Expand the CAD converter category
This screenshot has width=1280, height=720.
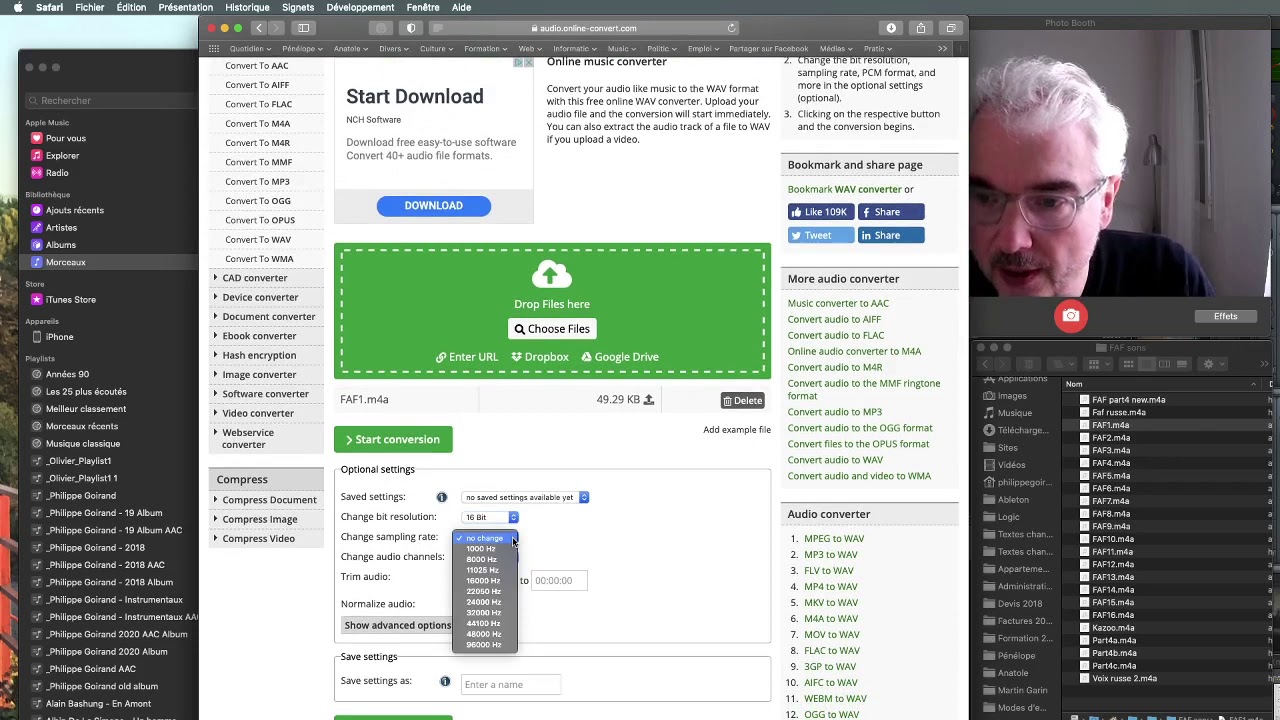click(254, 278)
